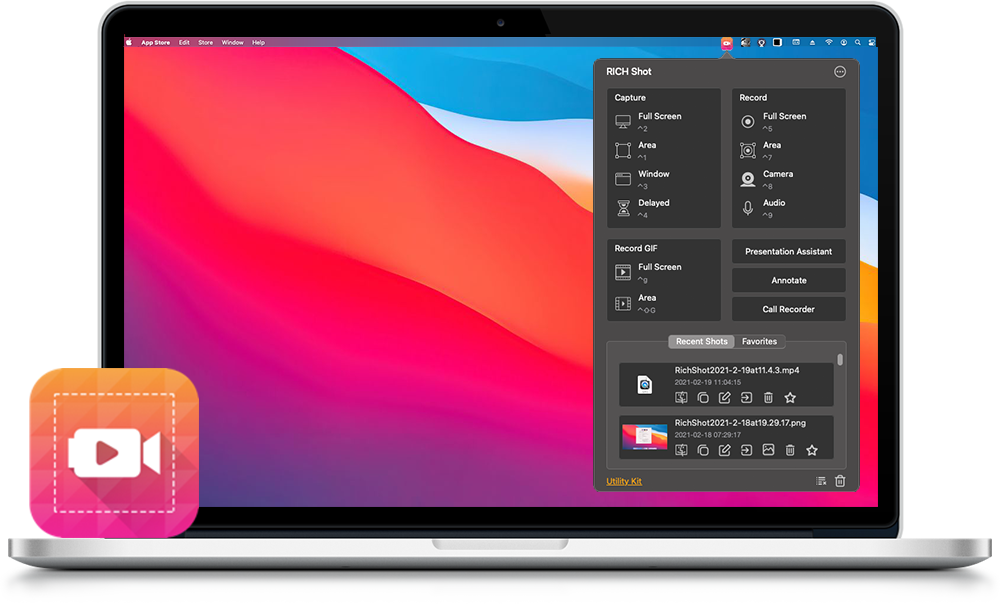Open Control Center in menu bar
1000x604 pixels.
pos(872,42)
